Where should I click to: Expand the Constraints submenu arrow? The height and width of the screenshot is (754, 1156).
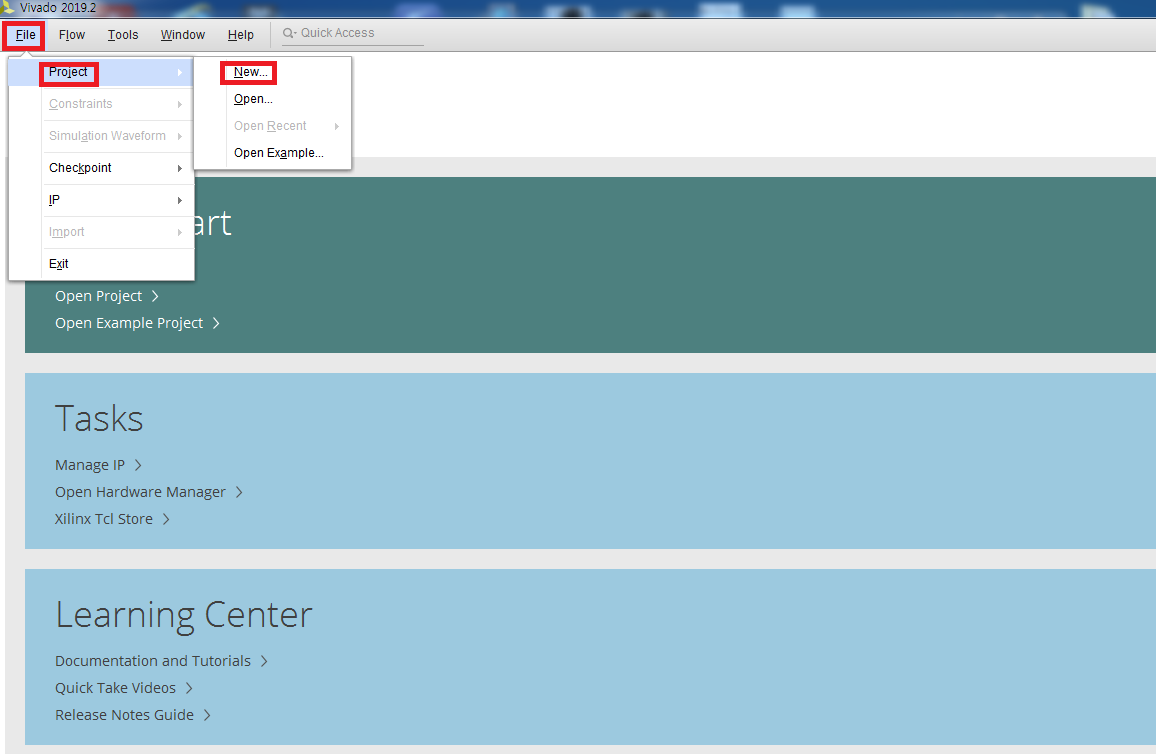pyautogui.click(x=179, y=105)
